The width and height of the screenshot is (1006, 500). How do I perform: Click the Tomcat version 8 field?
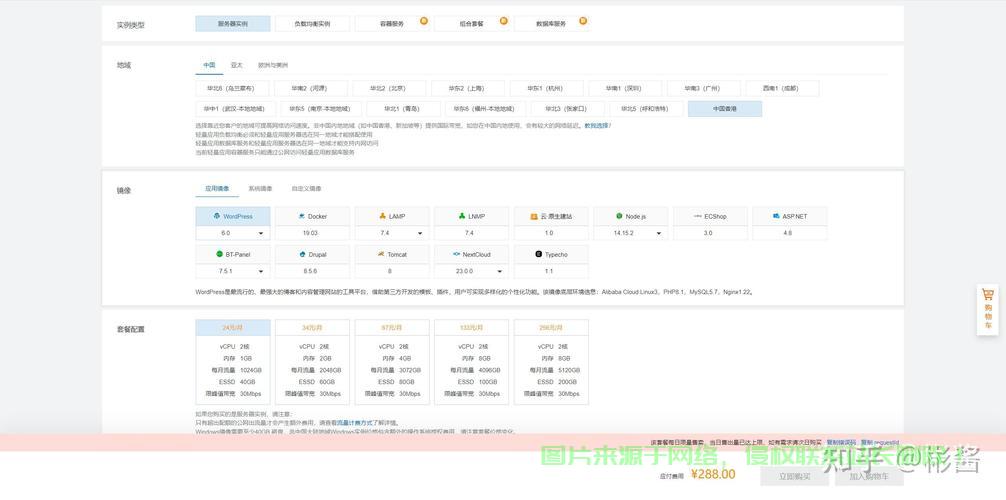(392, 272)
